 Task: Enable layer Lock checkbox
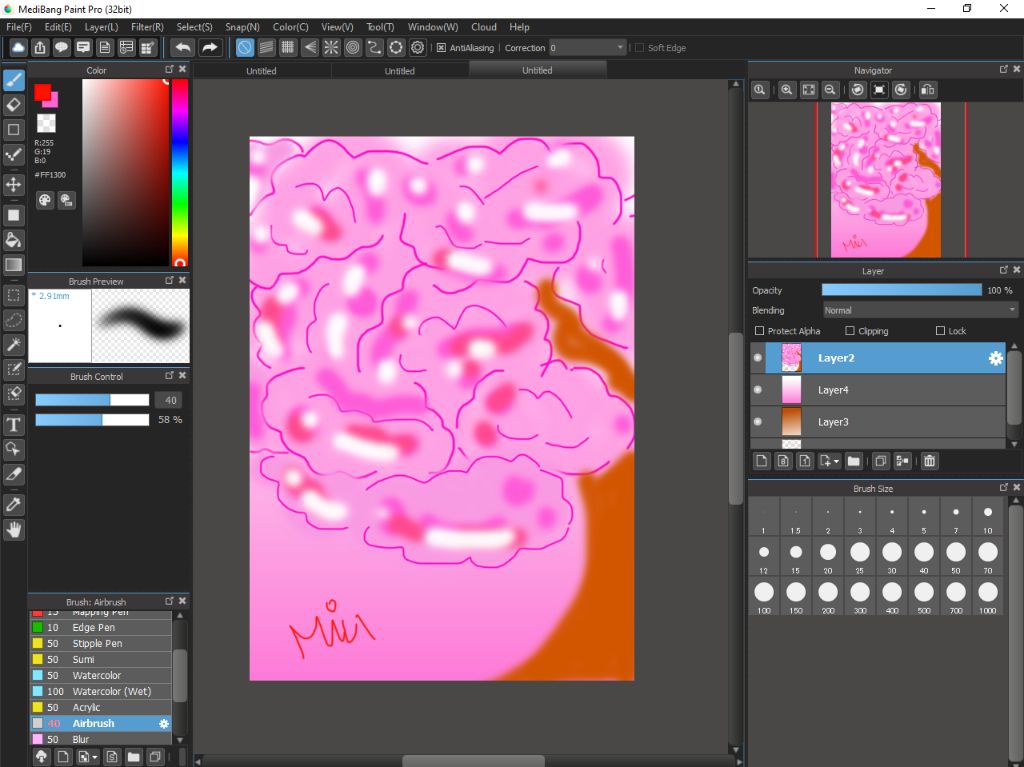[940, 331]
